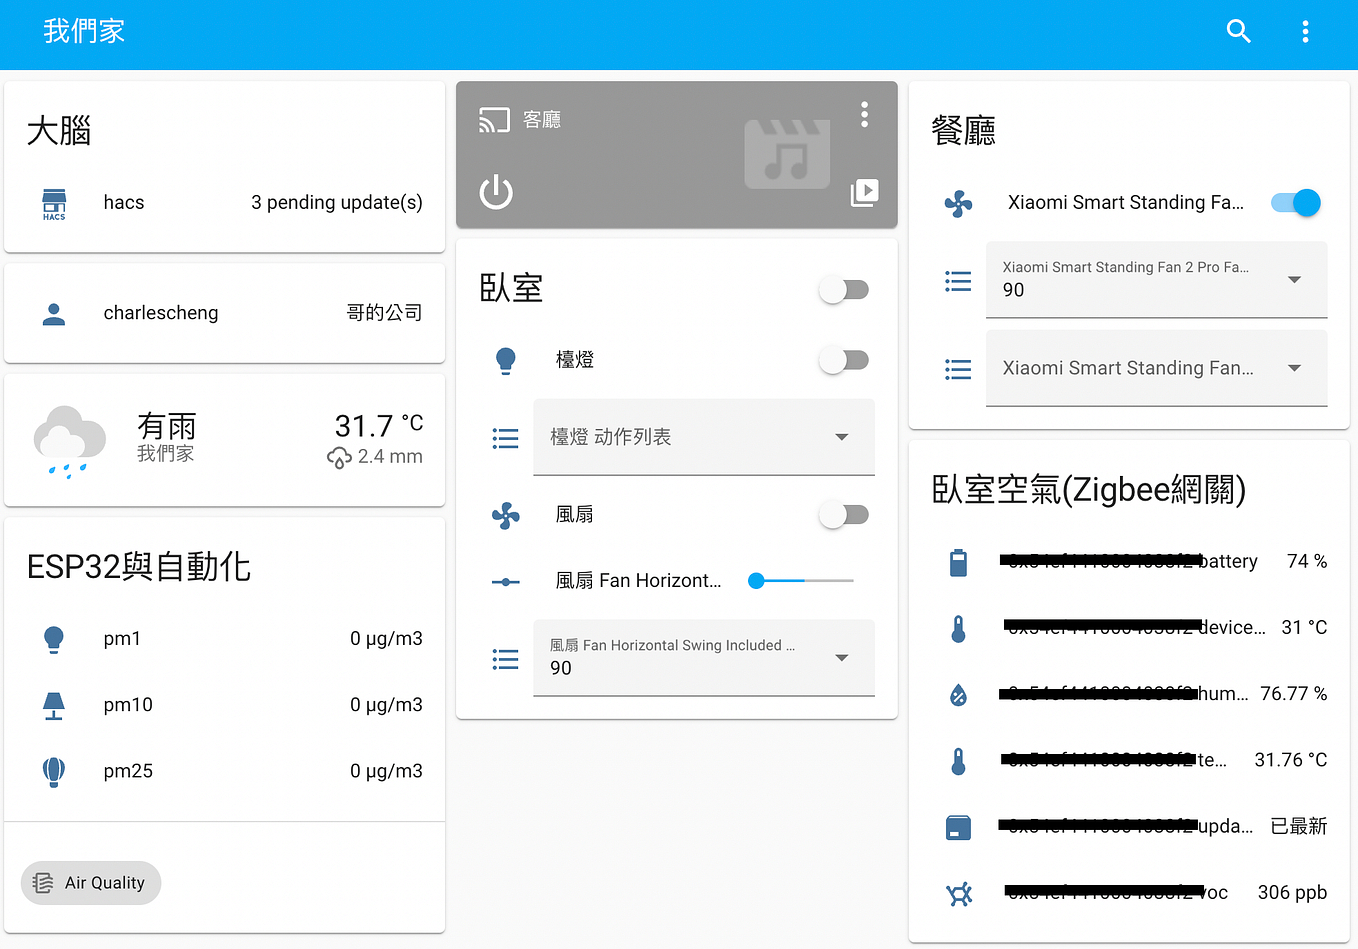Image resolution: width=1358 pixels, height=949 pixels.
Task: Click the cast icon on the 客廳 media card
Action: [494, 119]
